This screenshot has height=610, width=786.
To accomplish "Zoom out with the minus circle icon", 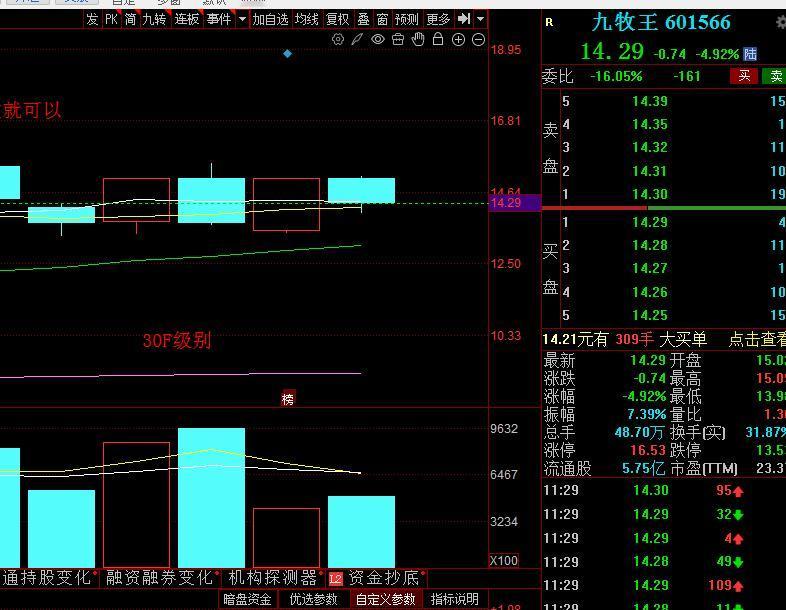I will pyautogui.click(x=479, y=40).
